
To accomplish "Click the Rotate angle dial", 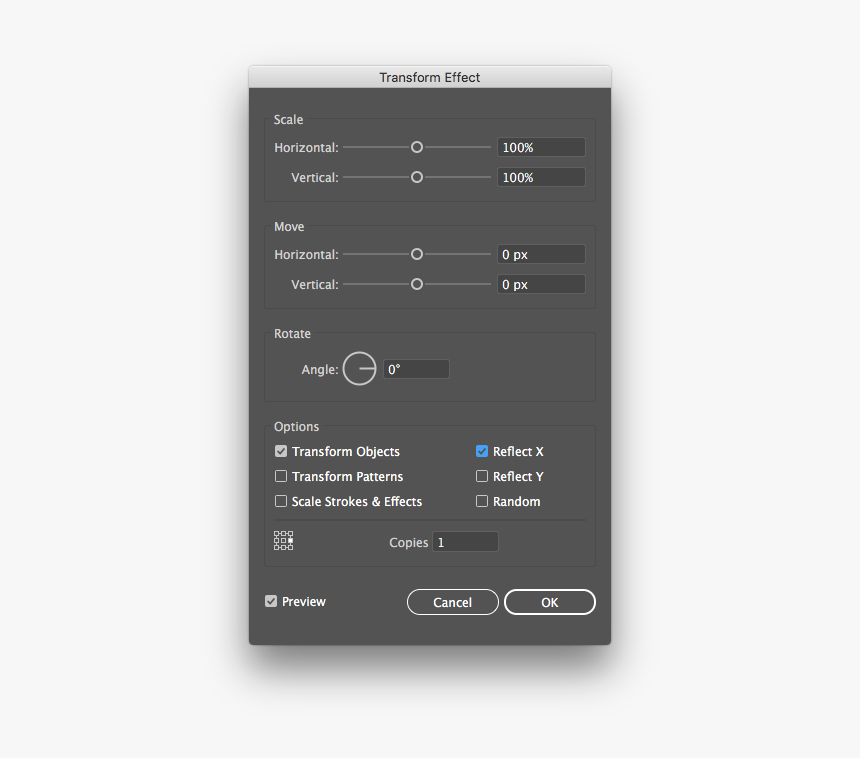I will click(x=359, y=369).
